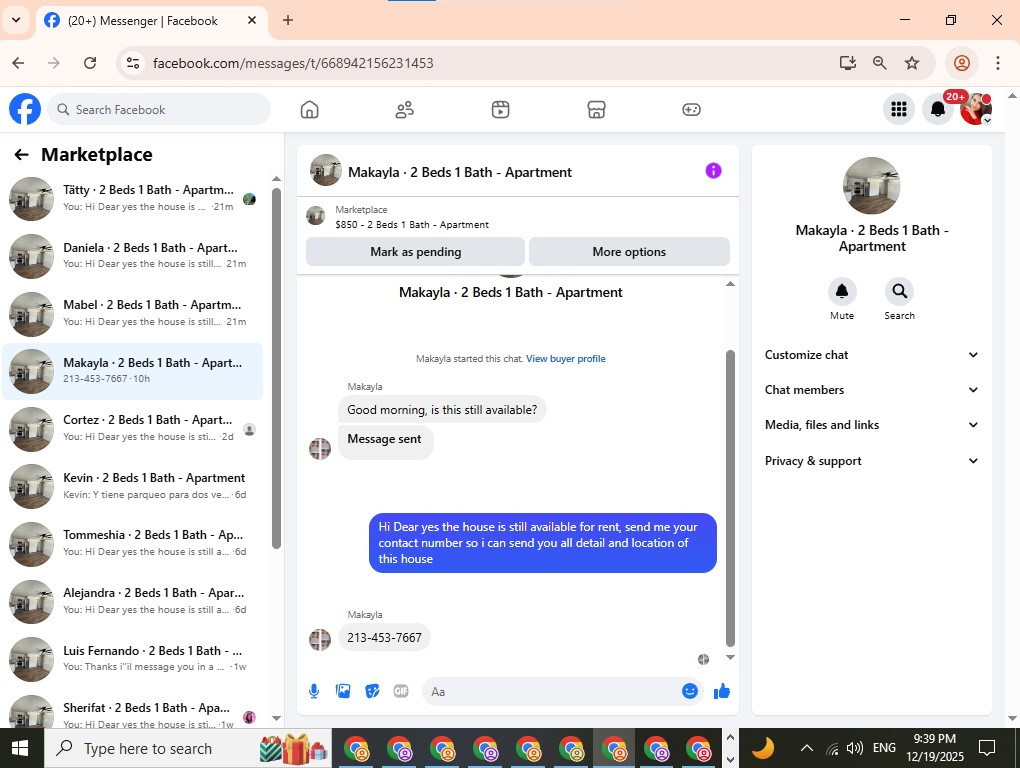The image size is (1020, 768).
Task: Open the Facebook menu grid icon
Action: 898,109
